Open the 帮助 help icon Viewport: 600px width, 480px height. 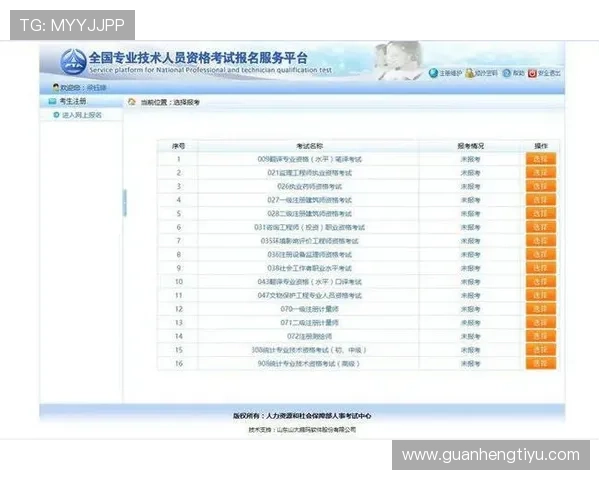tap(507, 73)
